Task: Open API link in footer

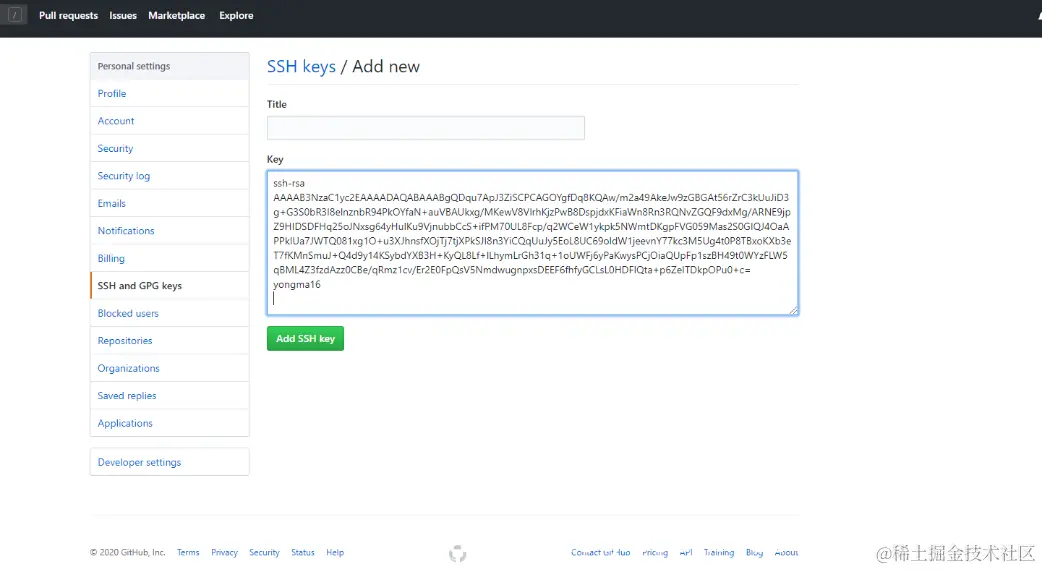Action: [x=686, y=553]
